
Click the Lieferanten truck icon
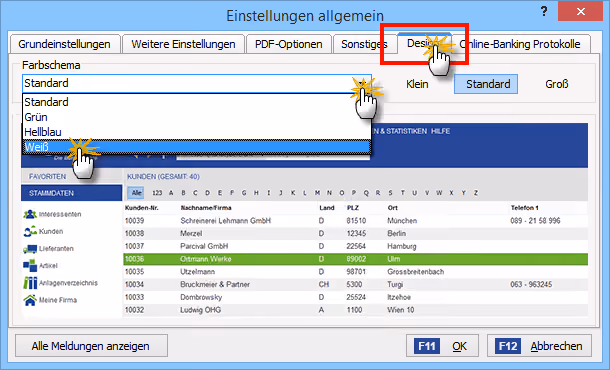[x=30, y=249]
